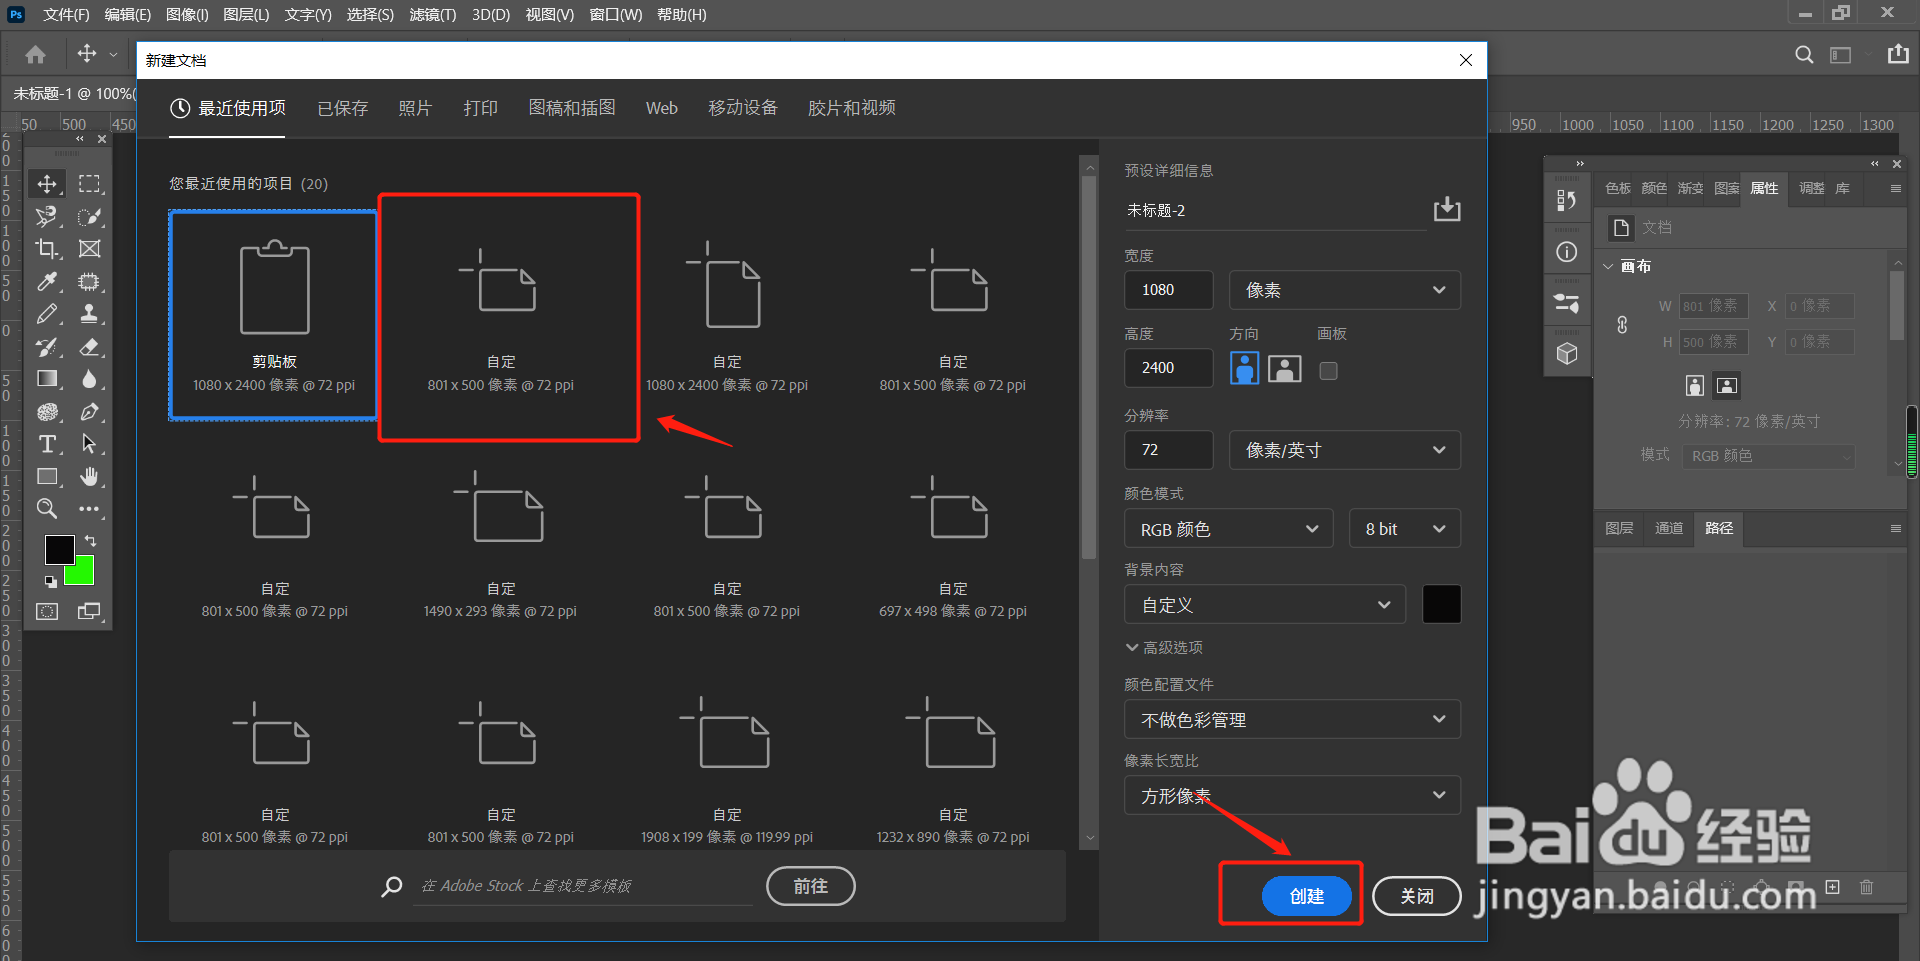Open the History panel icon

tap(1567, 201)
